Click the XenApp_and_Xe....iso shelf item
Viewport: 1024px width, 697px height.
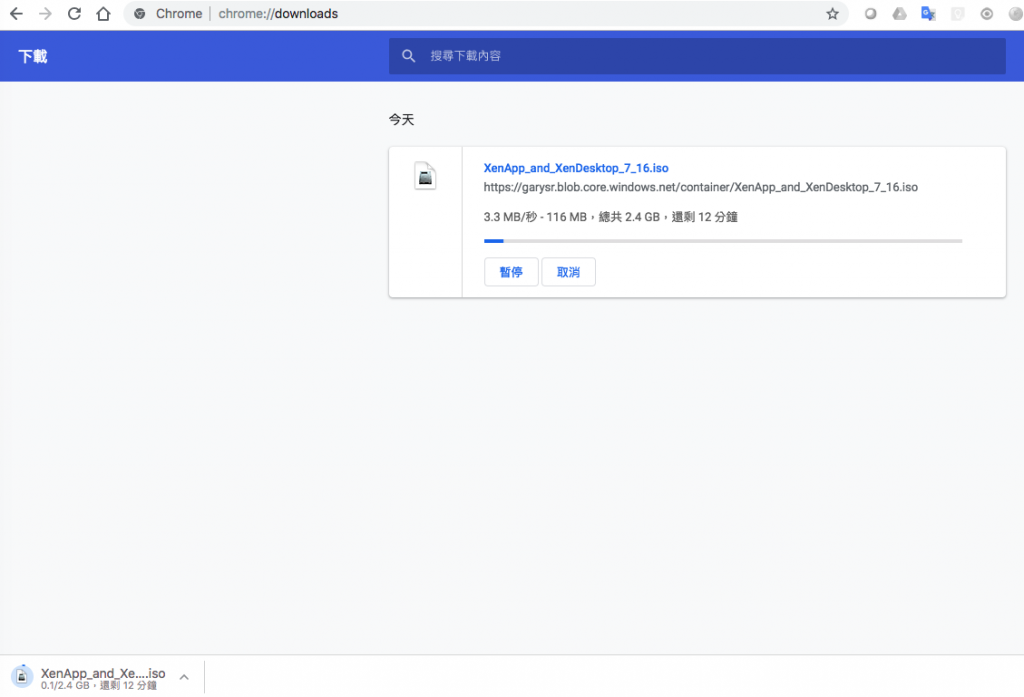pos(103,673)
